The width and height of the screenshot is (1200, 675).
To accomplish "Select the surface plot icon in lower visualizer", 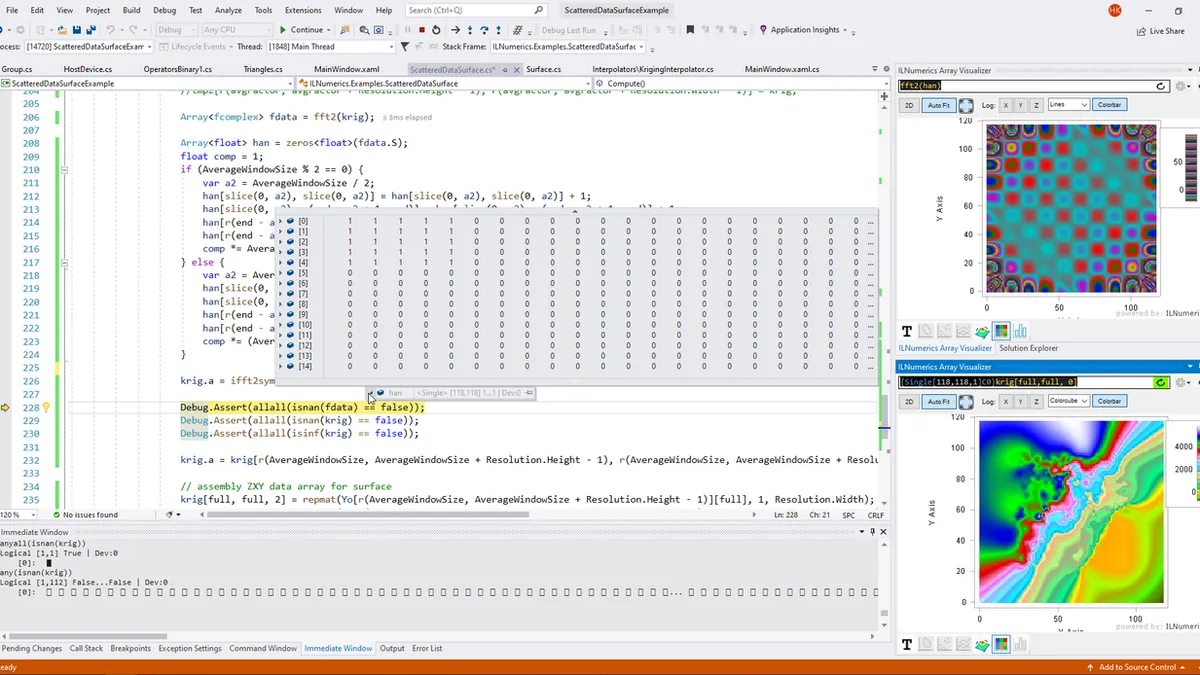I will (983, 644).
